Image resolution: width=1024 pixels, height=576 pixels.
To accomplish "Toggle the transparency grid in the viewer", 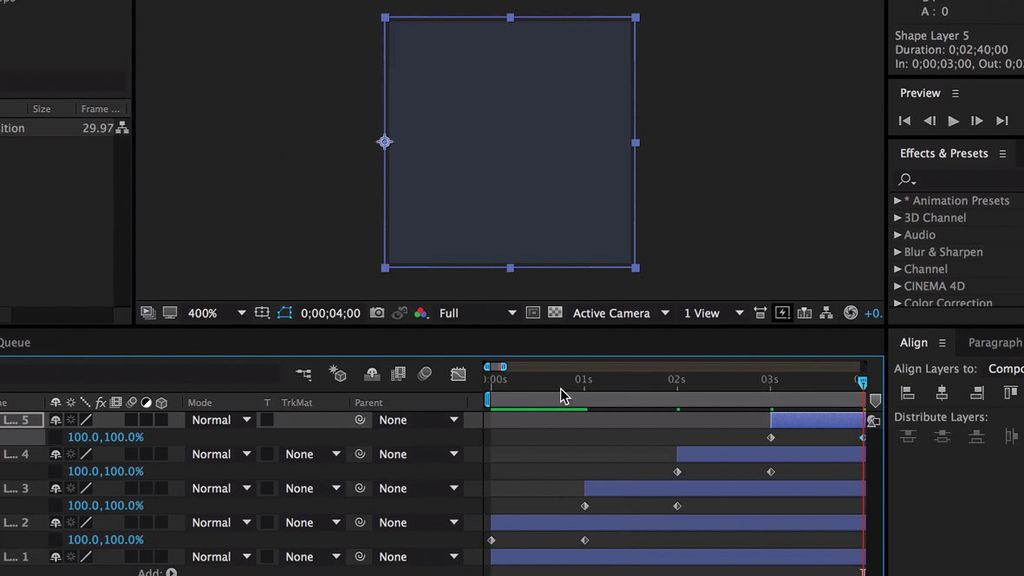I will point(556,313).
